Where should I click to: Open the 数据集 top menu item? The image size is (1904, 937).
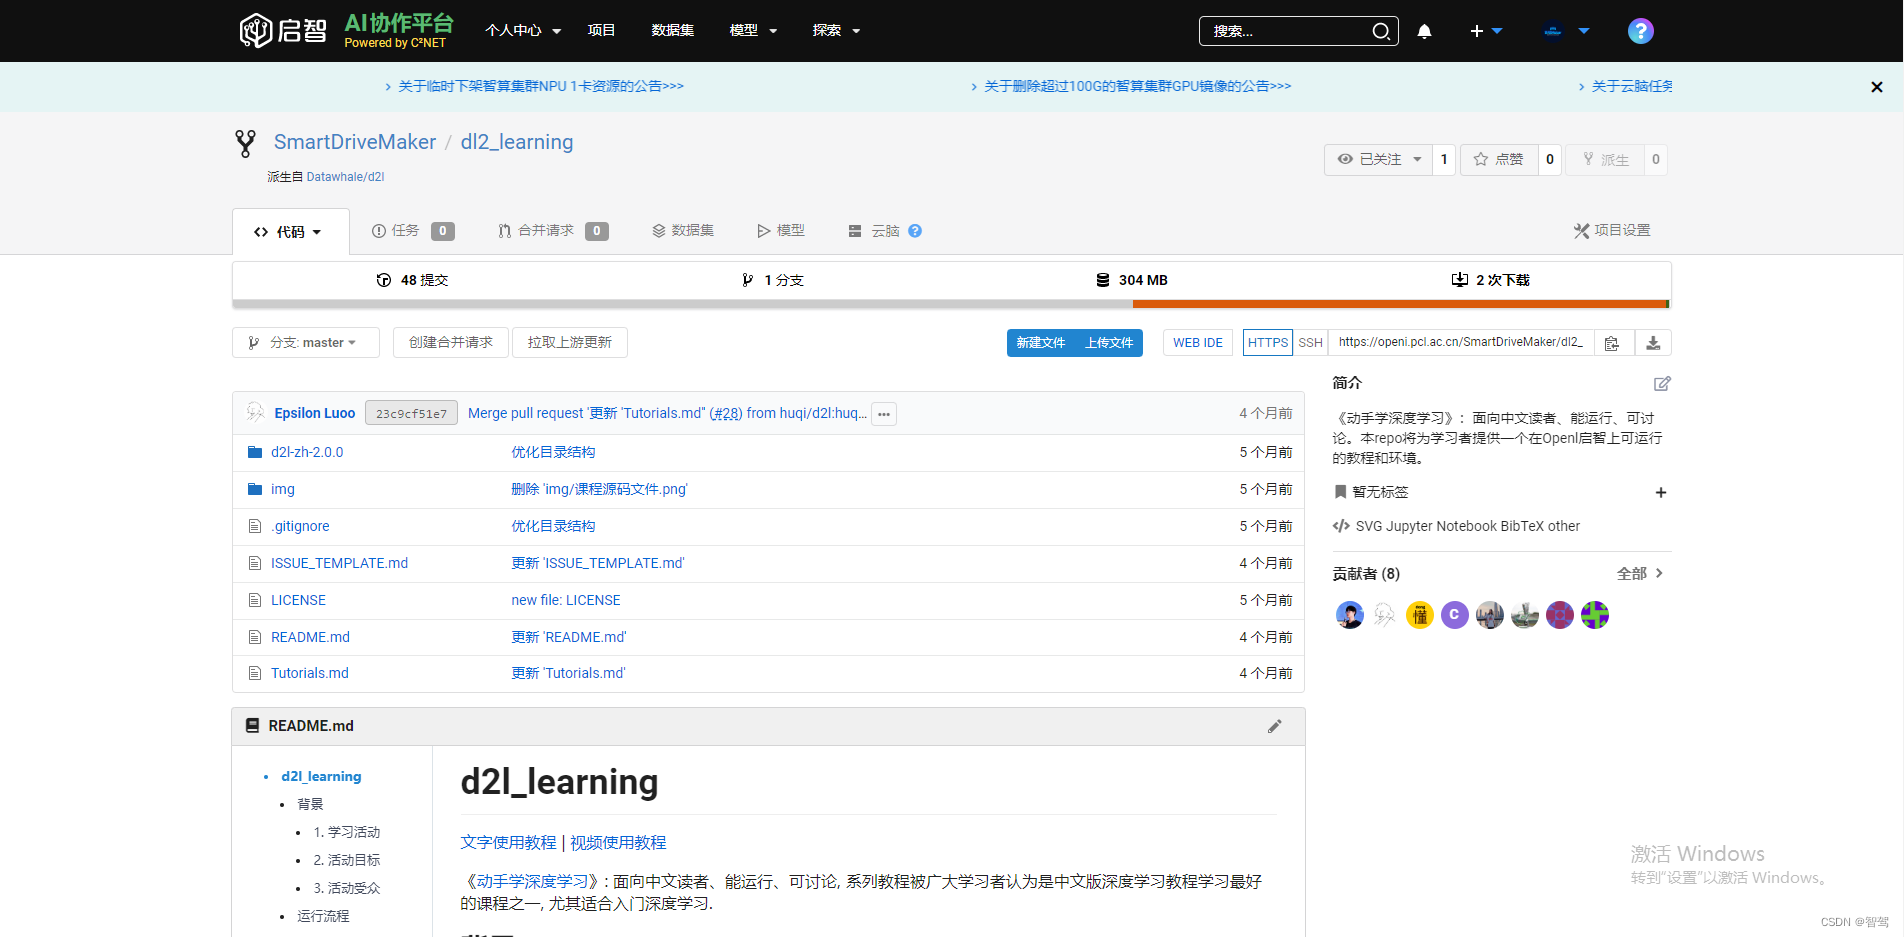point(672,31)
